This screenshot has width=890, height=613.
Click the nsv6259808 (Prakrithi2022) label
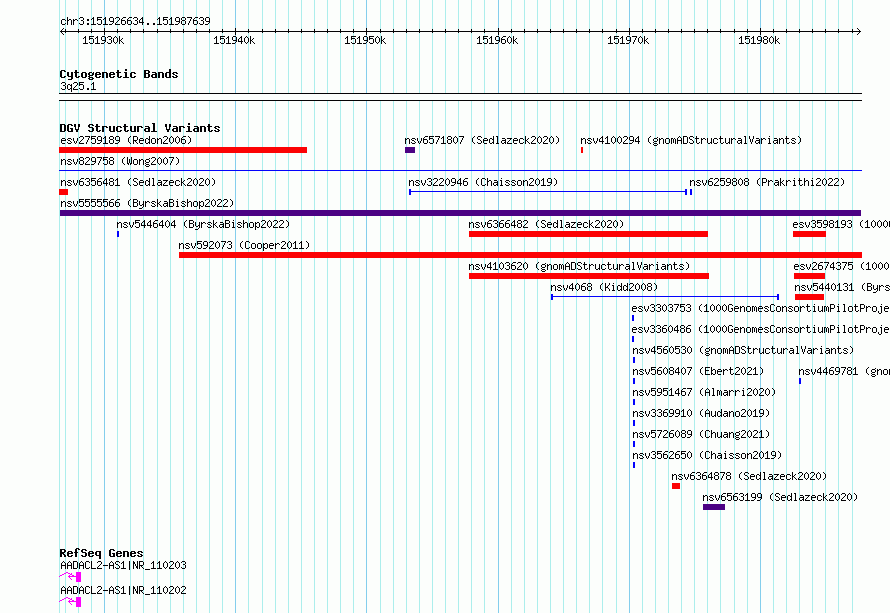[x=767, y=182]
